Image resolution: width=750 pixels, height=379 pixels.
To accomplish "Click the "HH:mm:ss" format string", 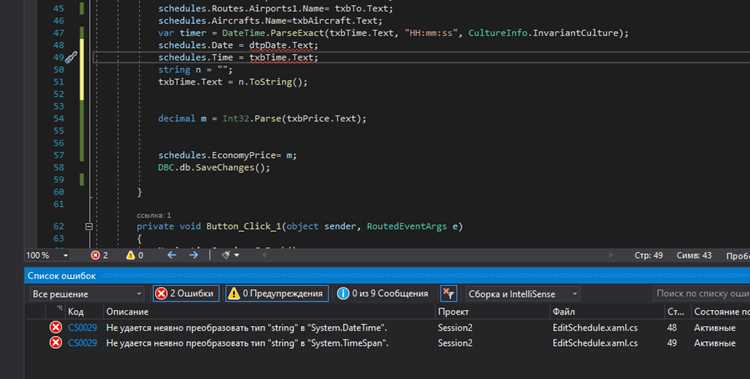I will tap(431, 33).
